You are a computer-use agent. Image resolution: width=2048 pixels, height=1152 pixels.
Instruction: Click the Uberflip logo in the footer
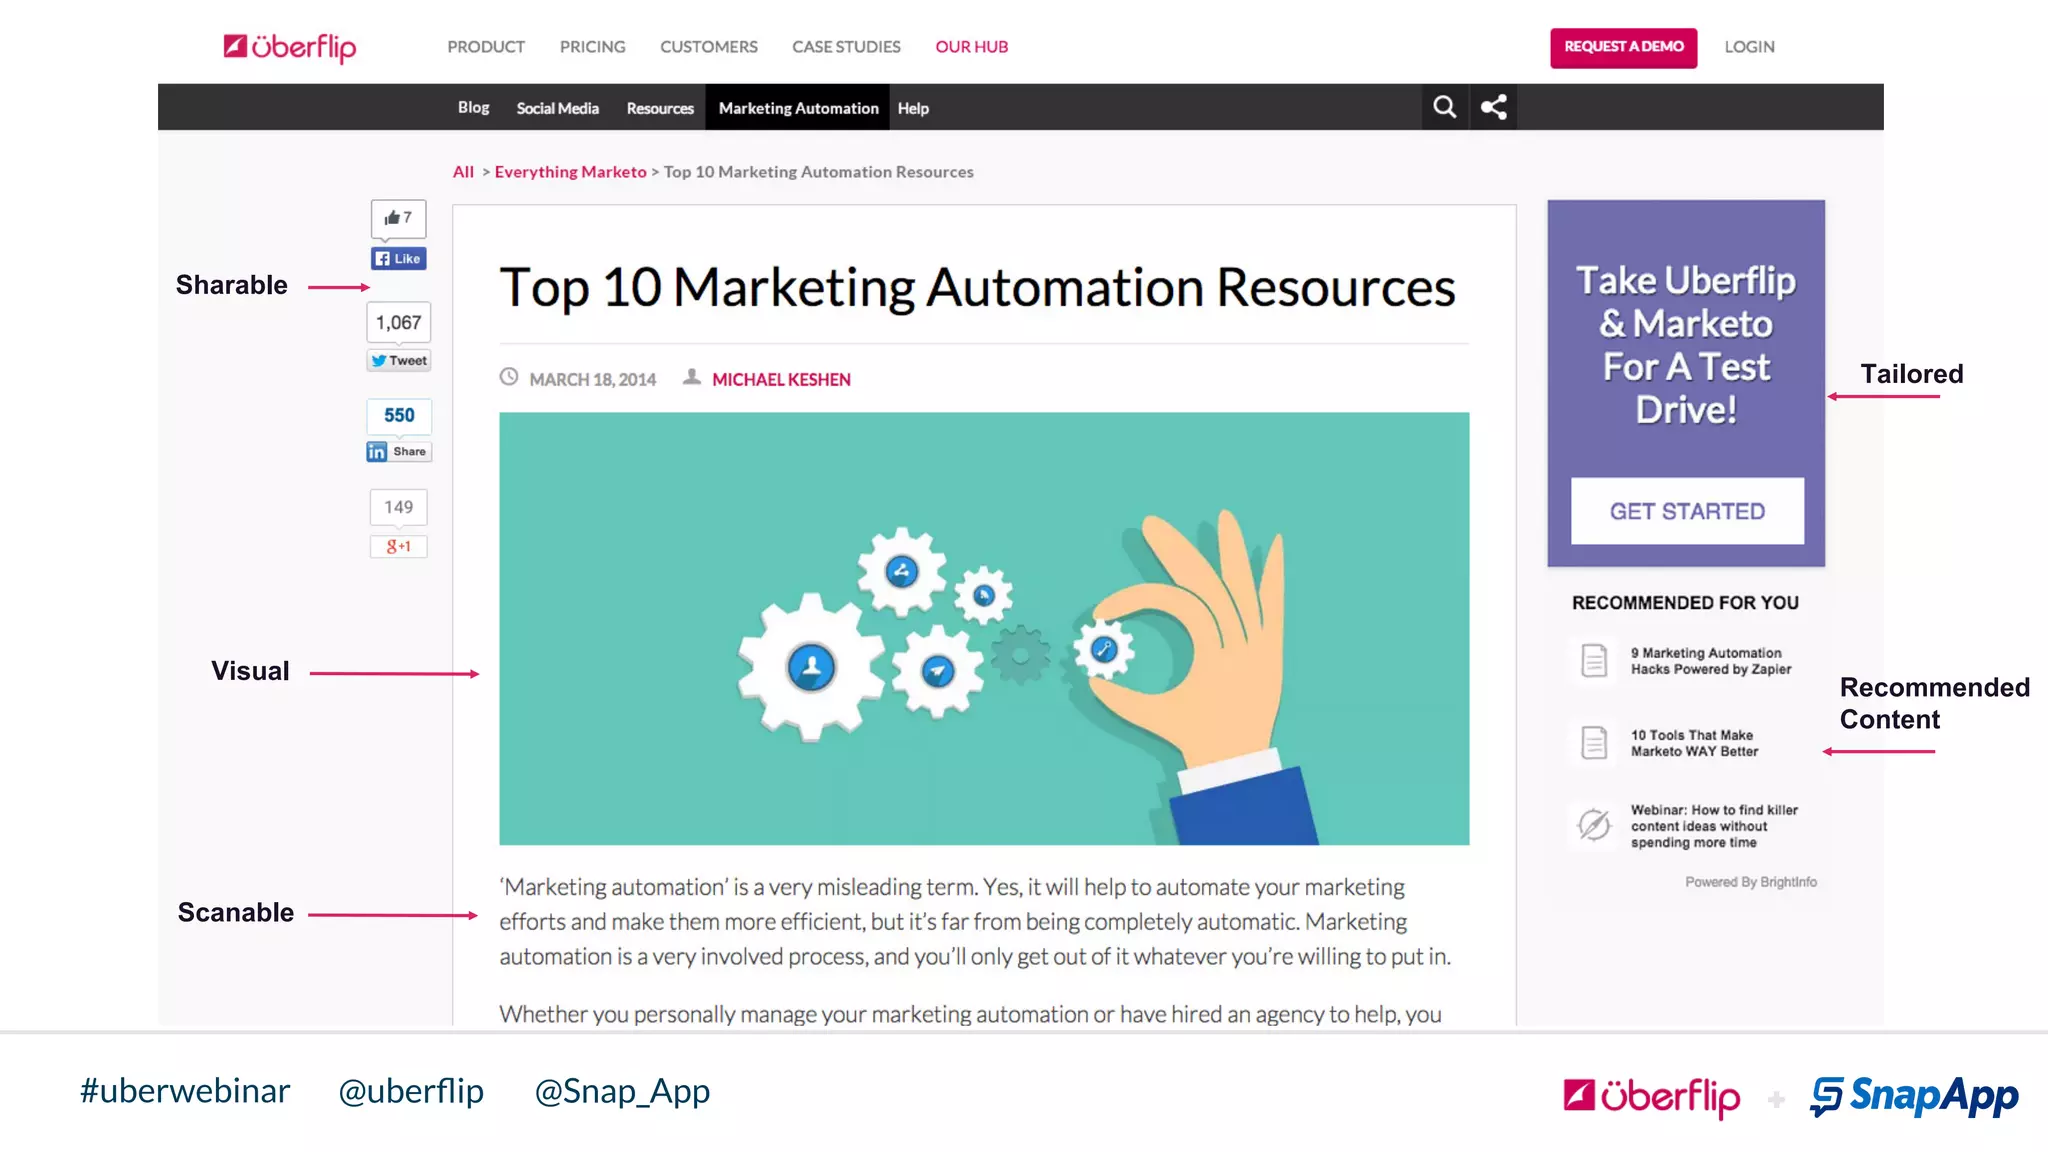(x=1652, y=1097)
